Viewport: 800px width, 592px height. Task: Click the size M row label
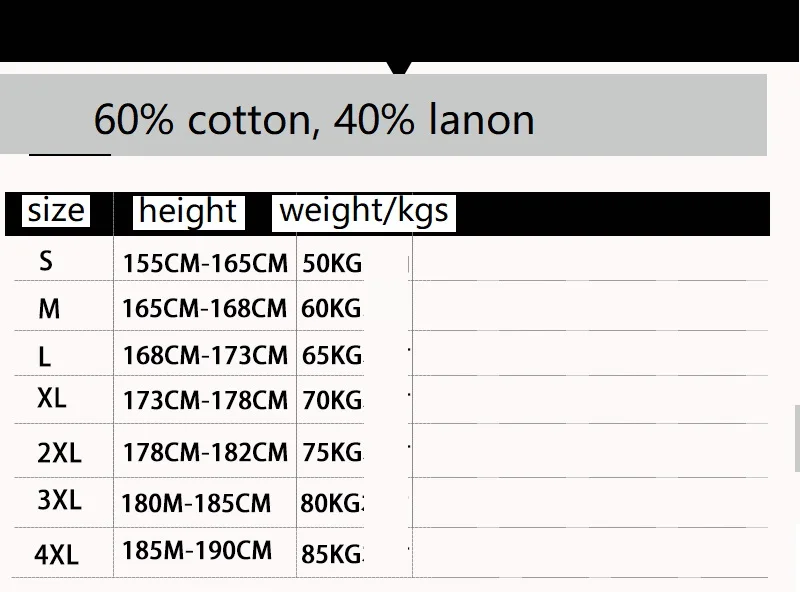(49, 309)
